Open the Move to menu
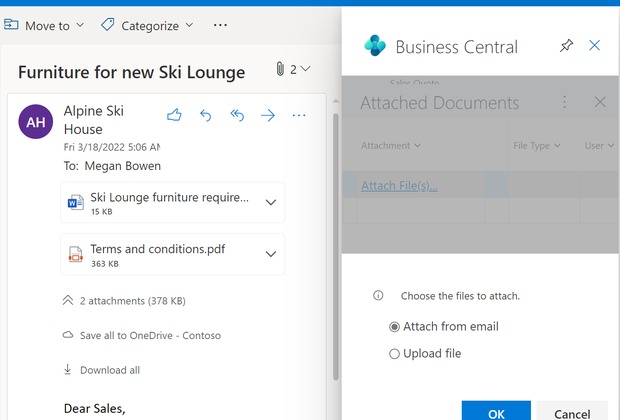This screenshot has width=620, height=420. (x=44, y=26)
